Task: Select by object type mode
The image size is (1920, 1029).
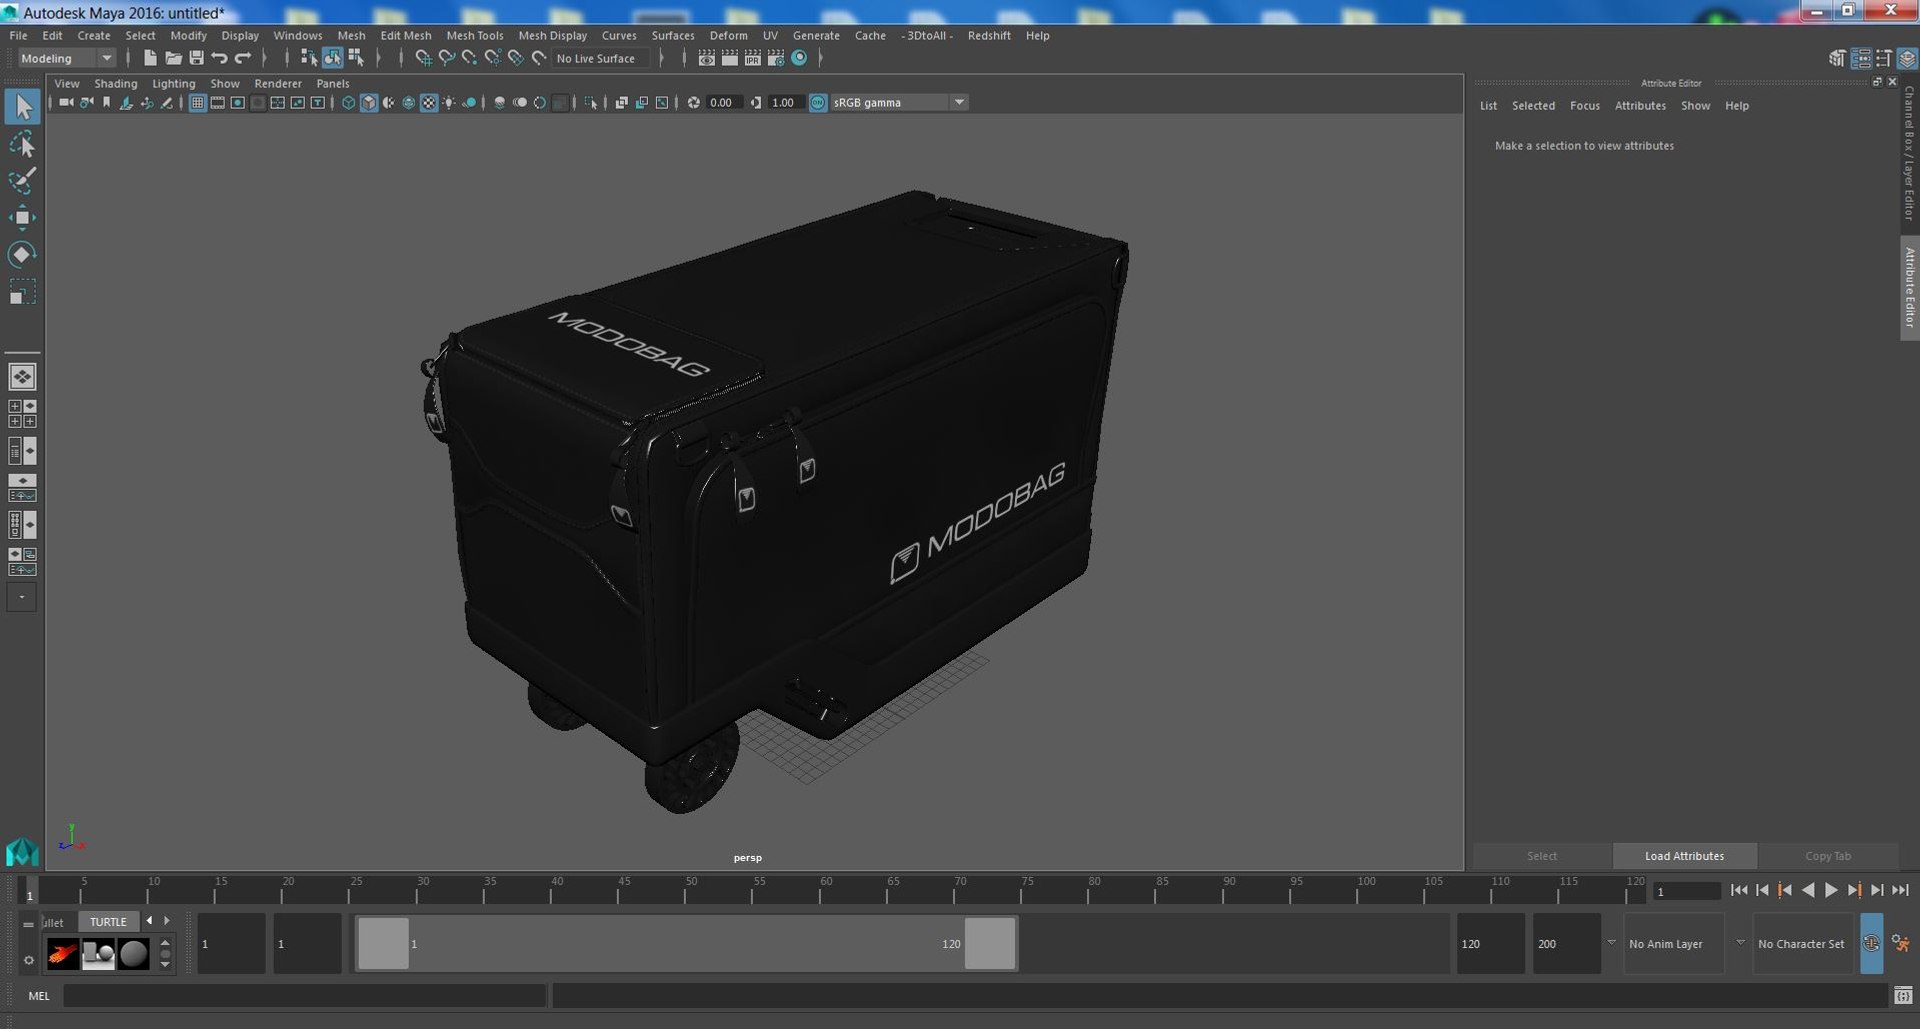Action: [x=332, y=58]
